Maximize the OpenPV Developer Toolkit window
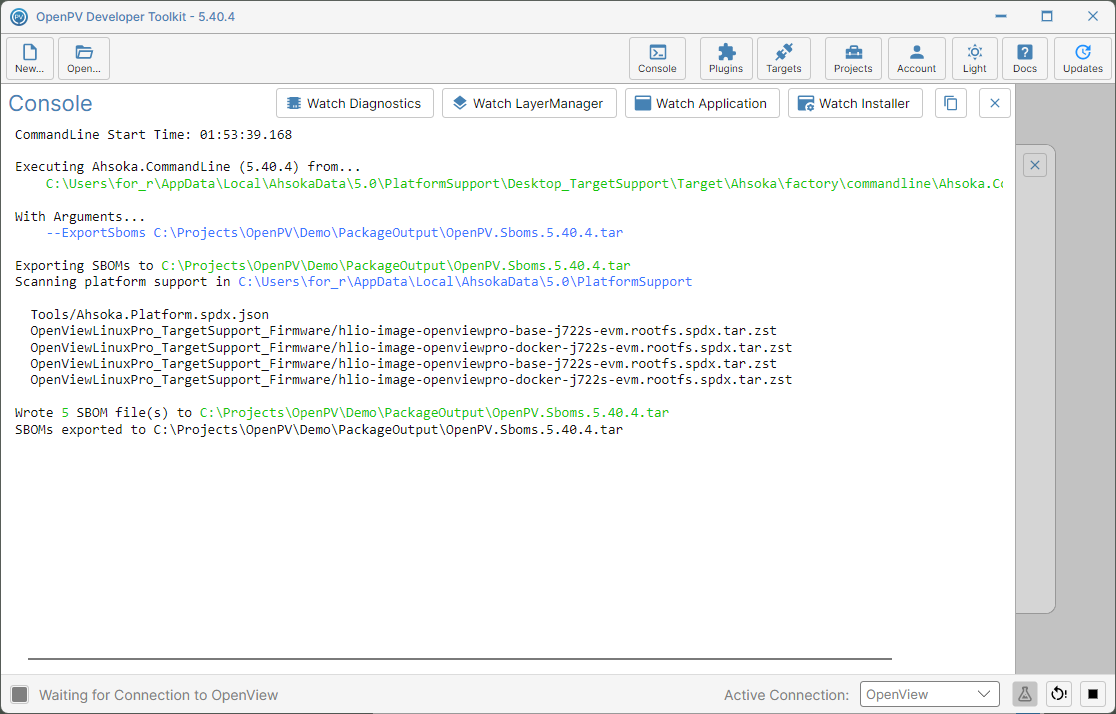Screen dimensions: 1116x714 [x=1047, y=16]
